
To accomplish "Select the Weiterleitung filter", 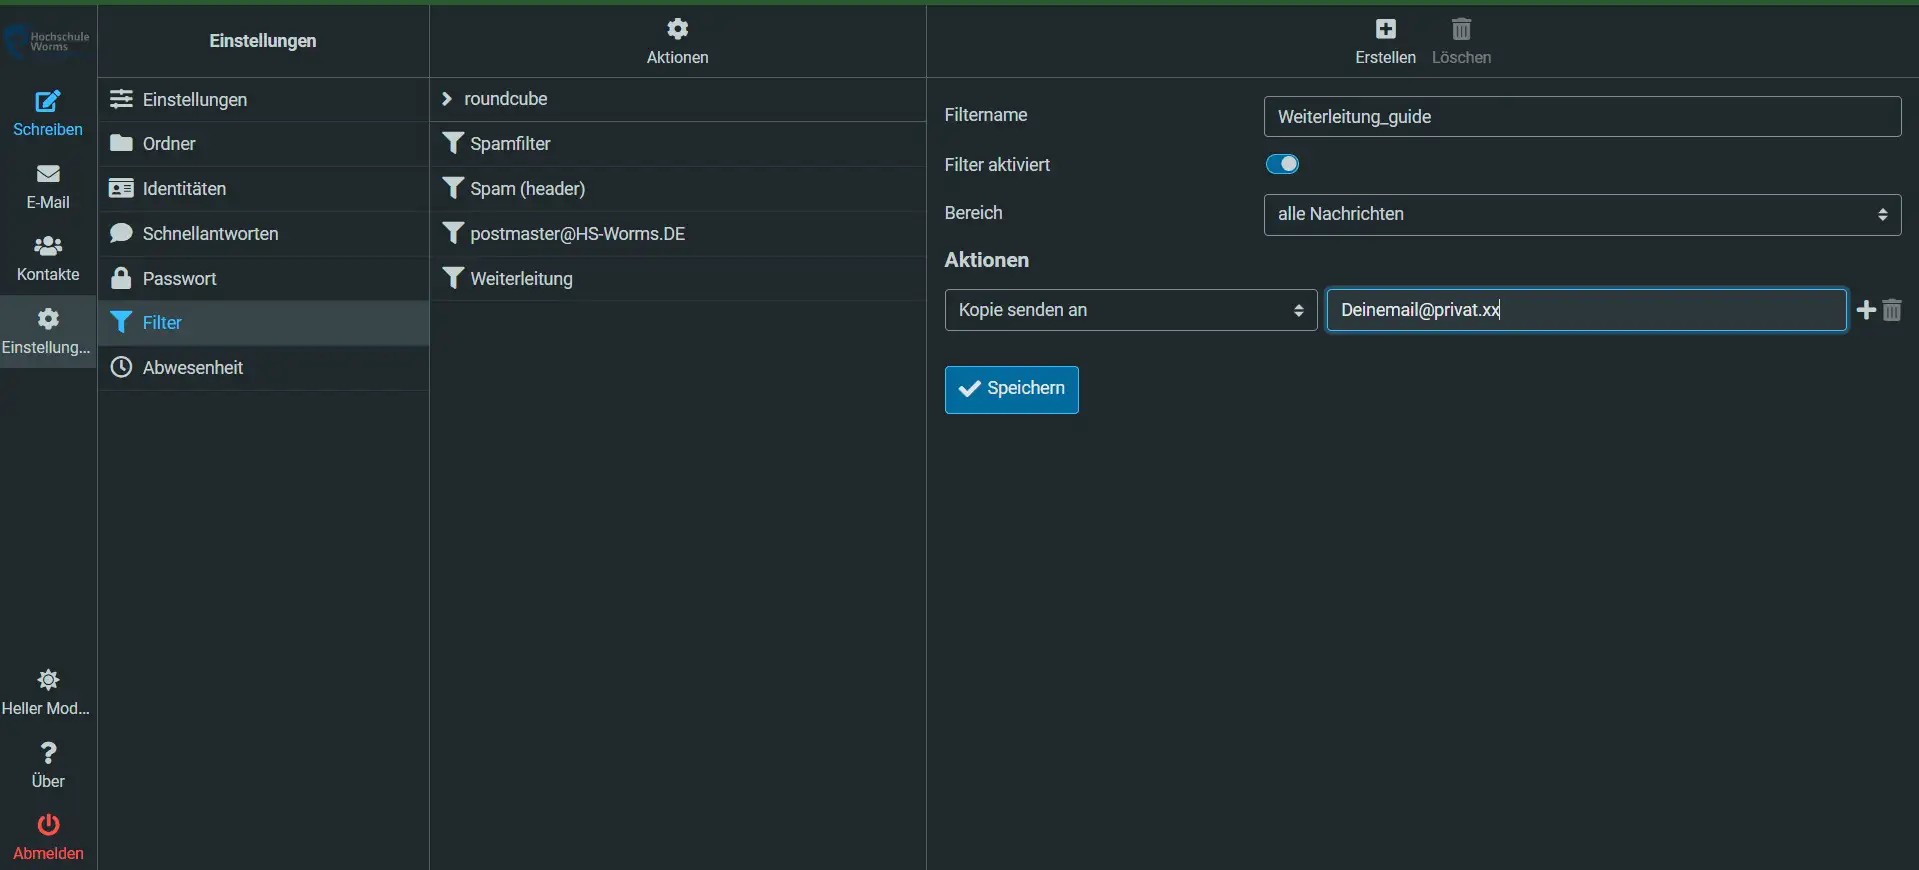I will pyautogui.click(x=521, y=279).
